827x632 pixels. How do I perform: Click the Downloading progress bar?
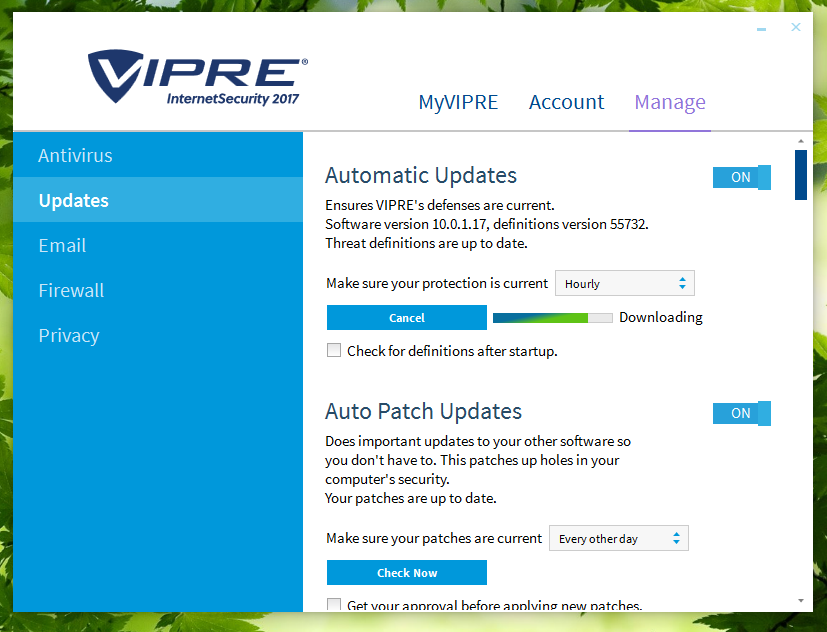552,318
